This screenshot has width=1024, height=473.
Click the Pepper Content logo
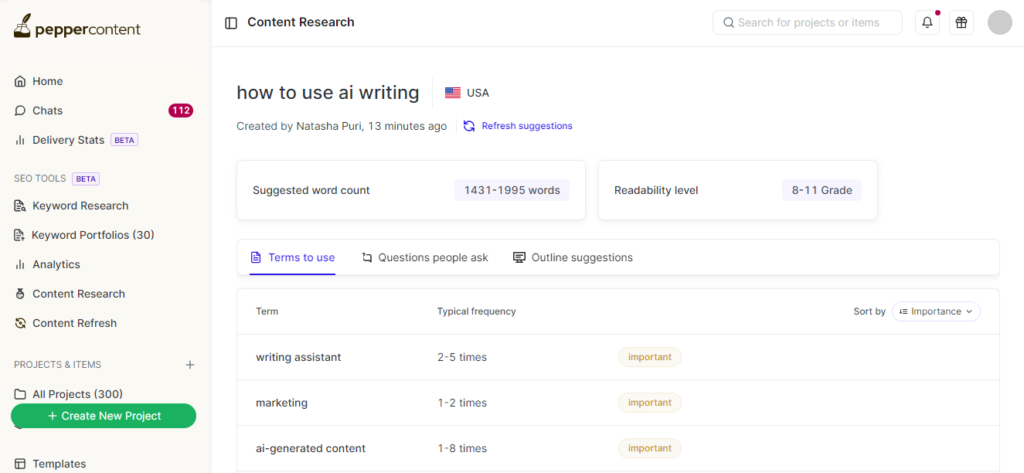point(77,28)
